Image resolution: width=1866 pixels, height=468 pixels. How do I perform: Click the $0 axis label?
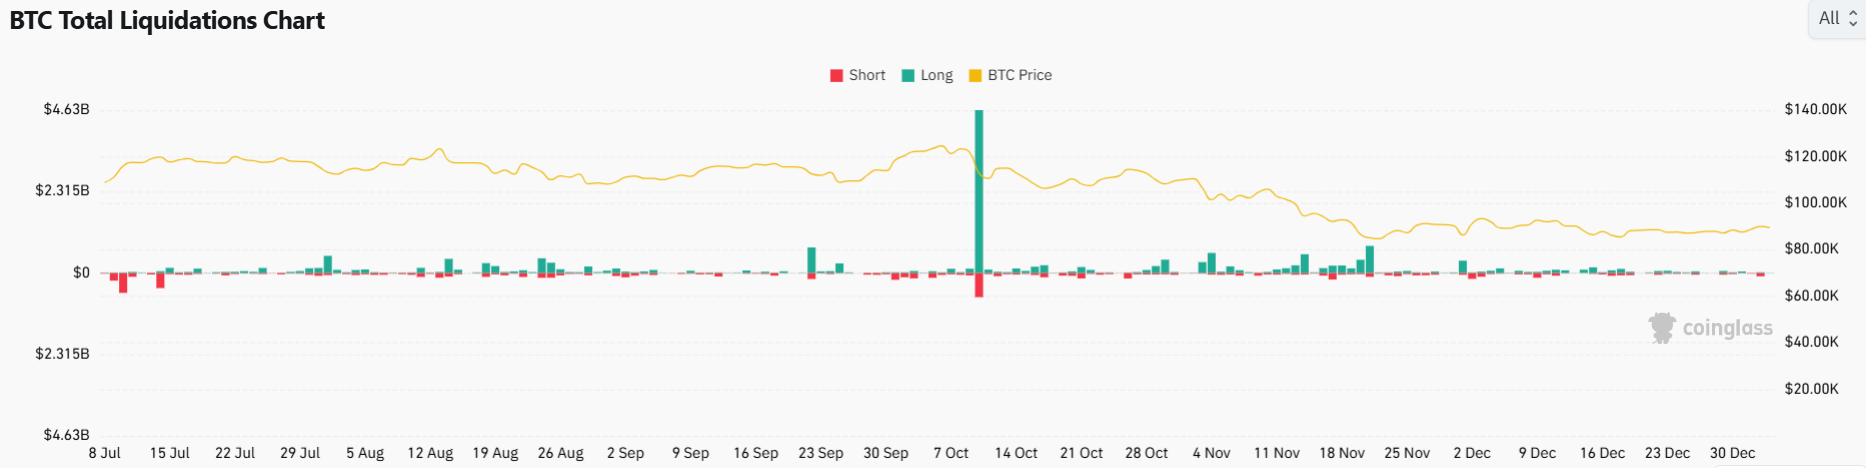pyautogui.click(x=81, y=272)
